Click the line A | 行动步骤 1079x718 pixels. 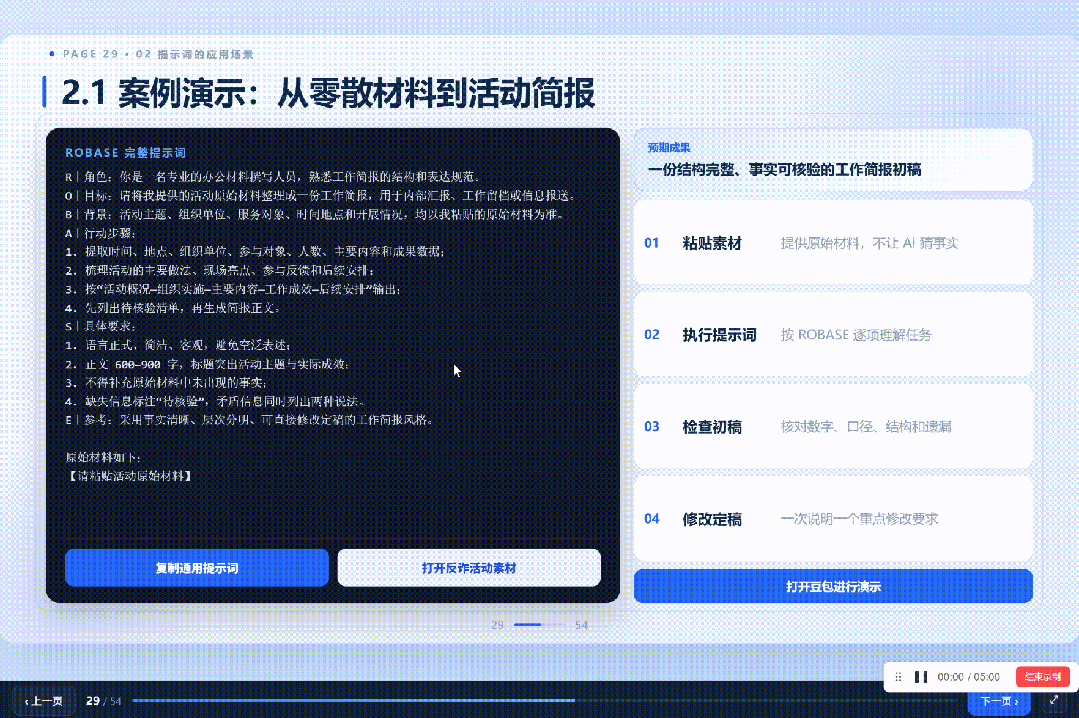[100, 233]
